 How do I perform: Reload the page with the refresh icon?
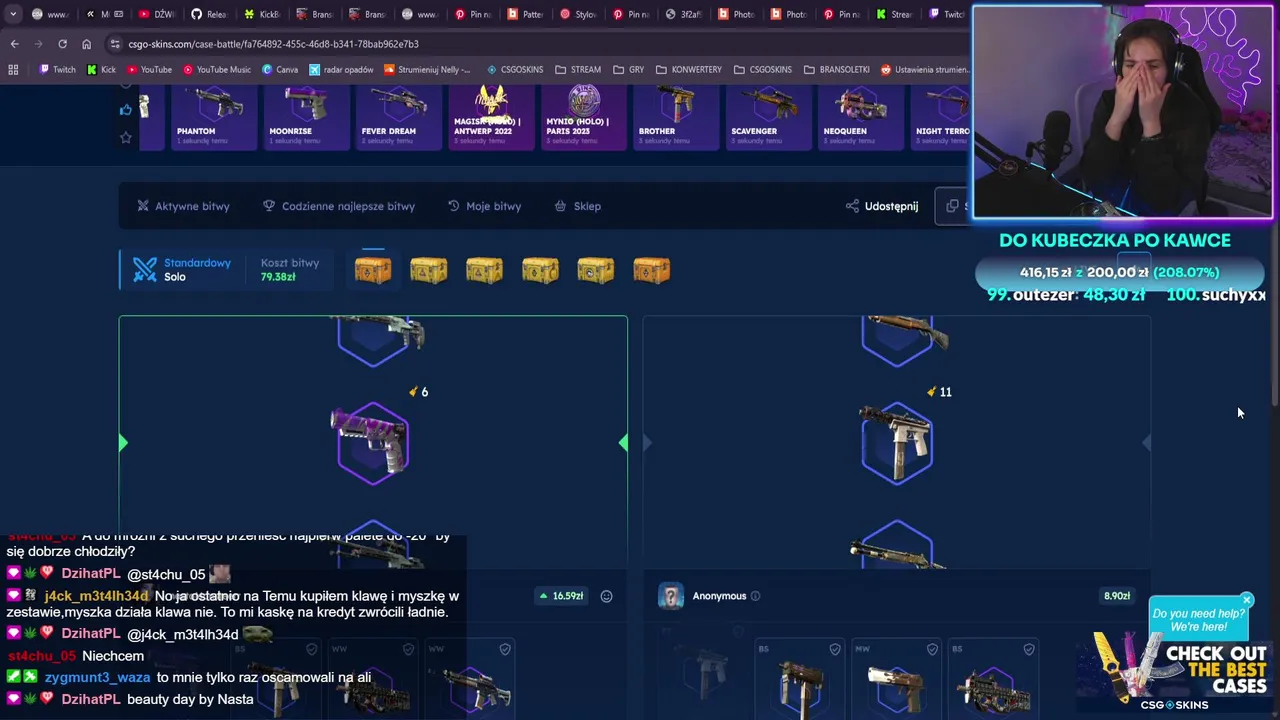coord(62,44)
